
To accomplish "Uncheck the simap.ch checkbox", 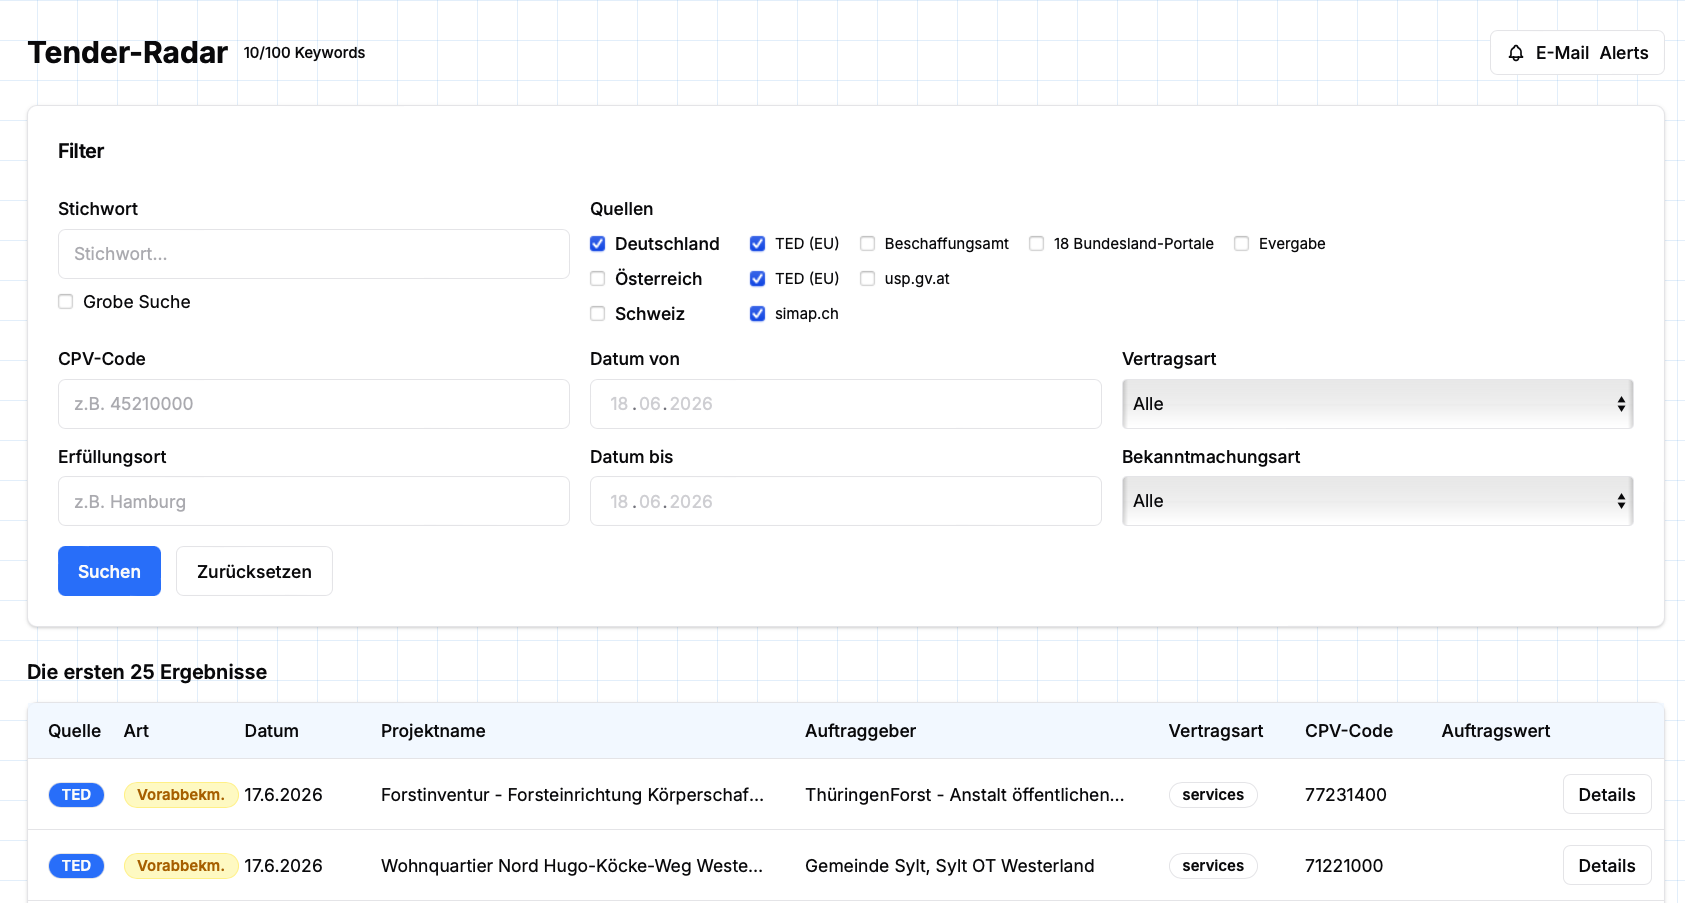I will tap(758, 314).
